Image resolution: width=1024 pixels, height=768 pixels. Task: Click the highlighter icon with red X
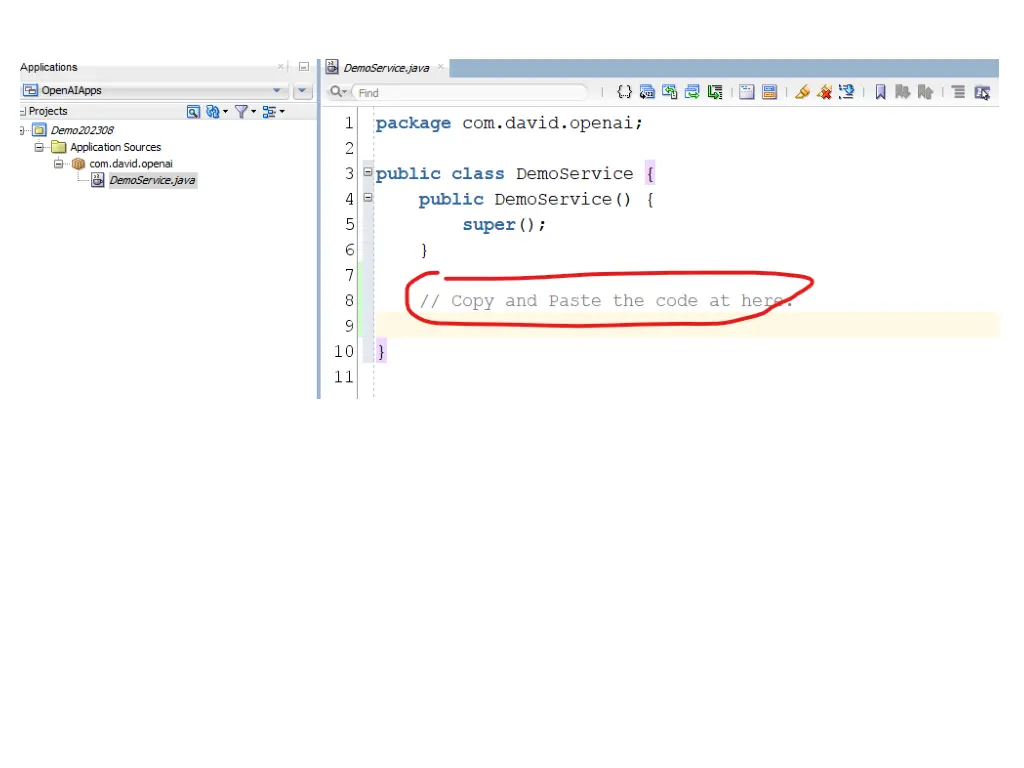(x=824, y=92)
